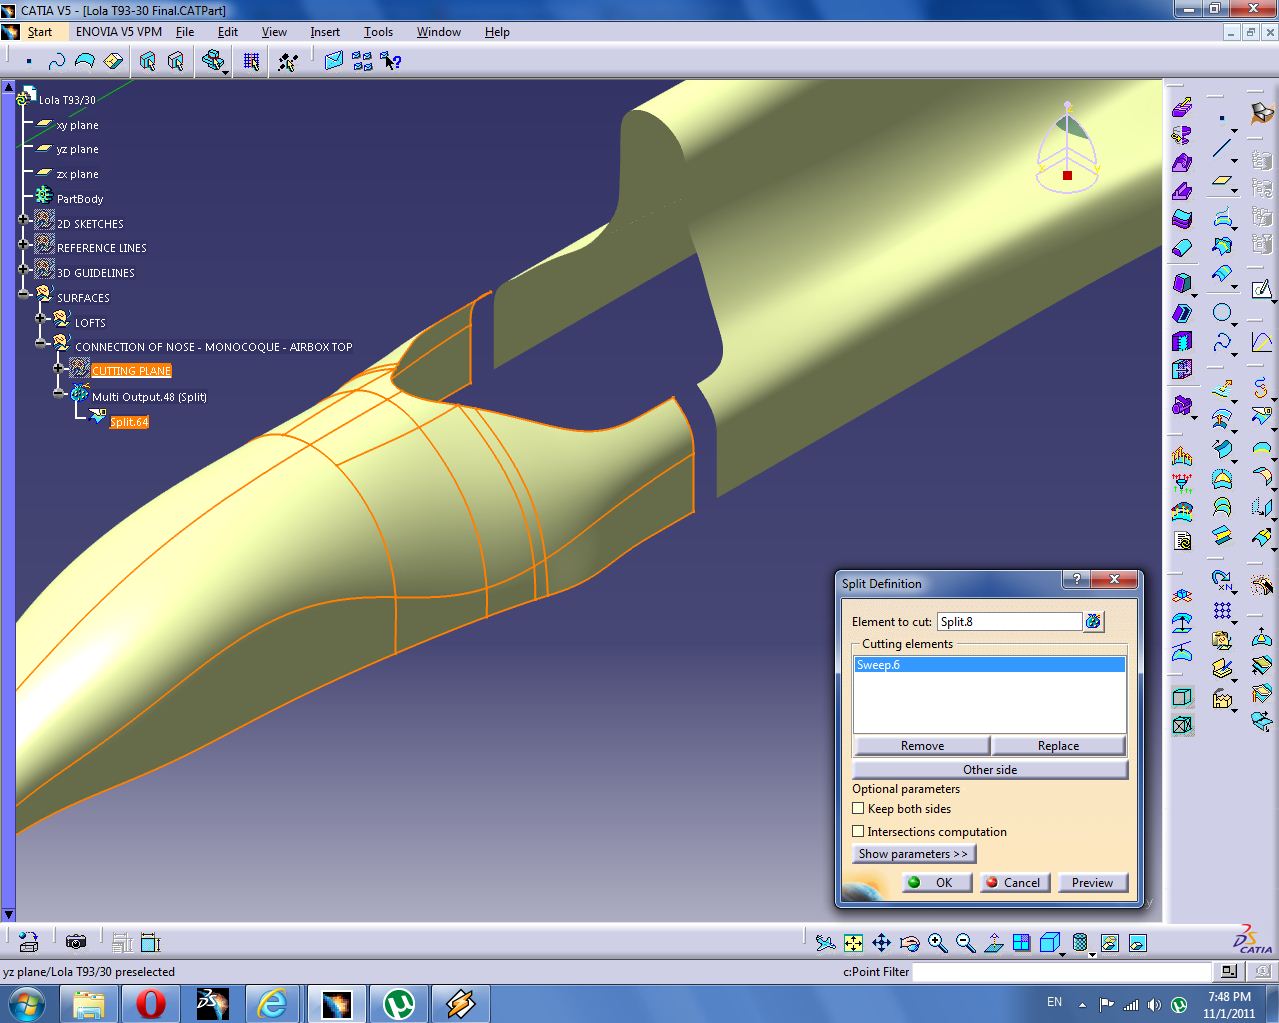Collapse Multi Output.48 (Split) node
The height and width of the screenshot is (1023, 1279).
59,394
